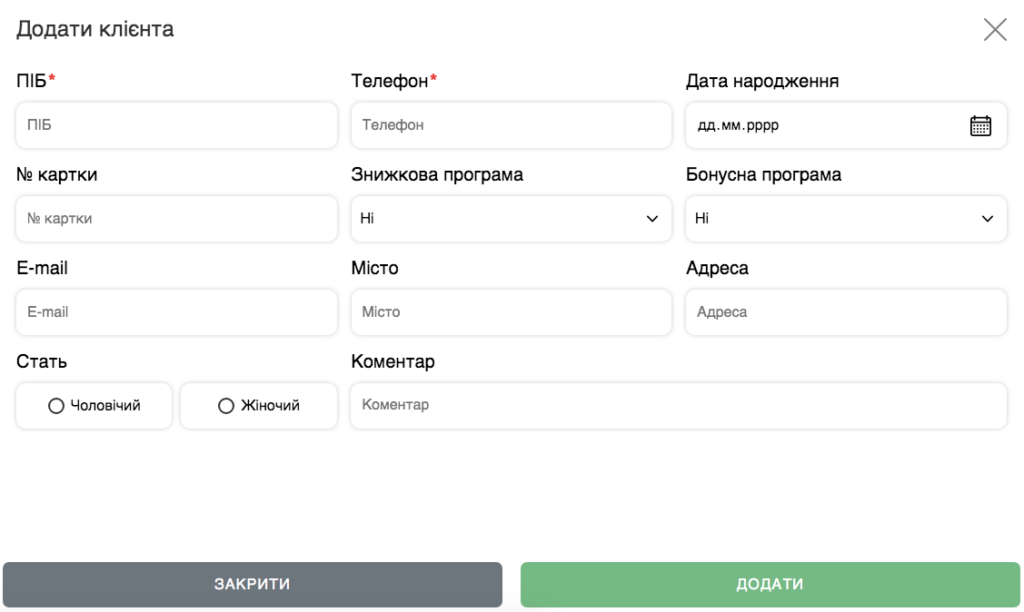Click into the Телефон input field
This screenshot has width=1024, height=612.
pos(510,126)
